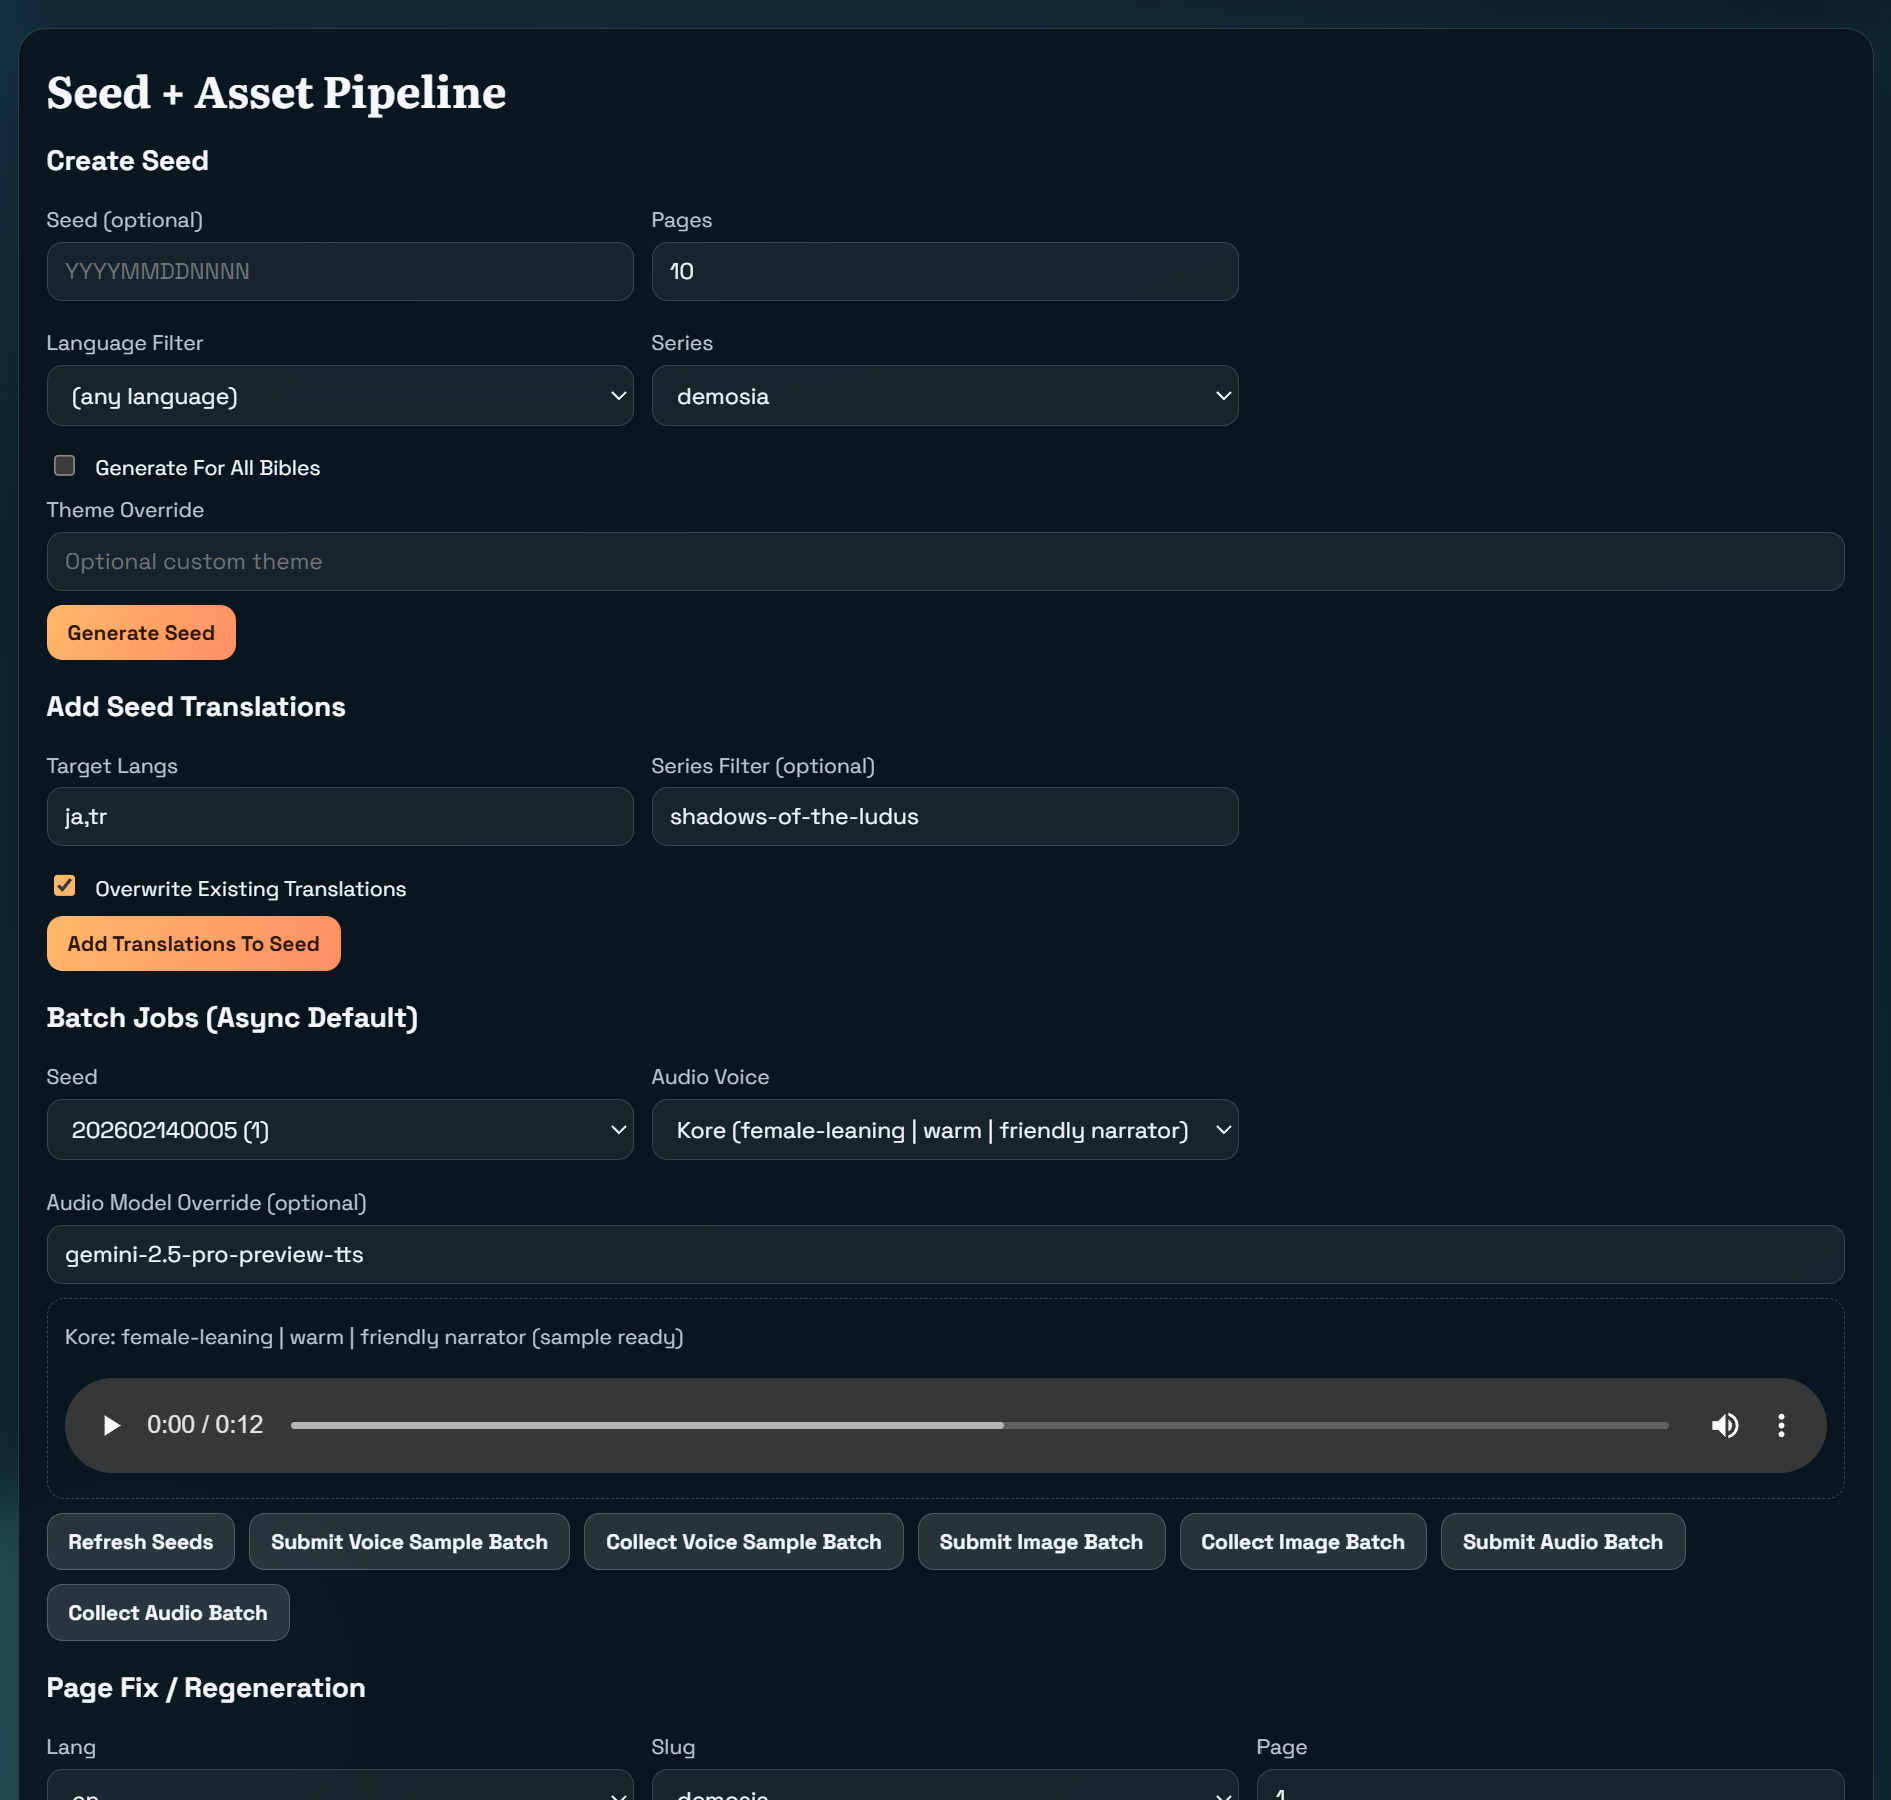Focus the Seed (optional) input field
The height and width of the screenshot is (1800, 1891).
click(x=340, y=272)
